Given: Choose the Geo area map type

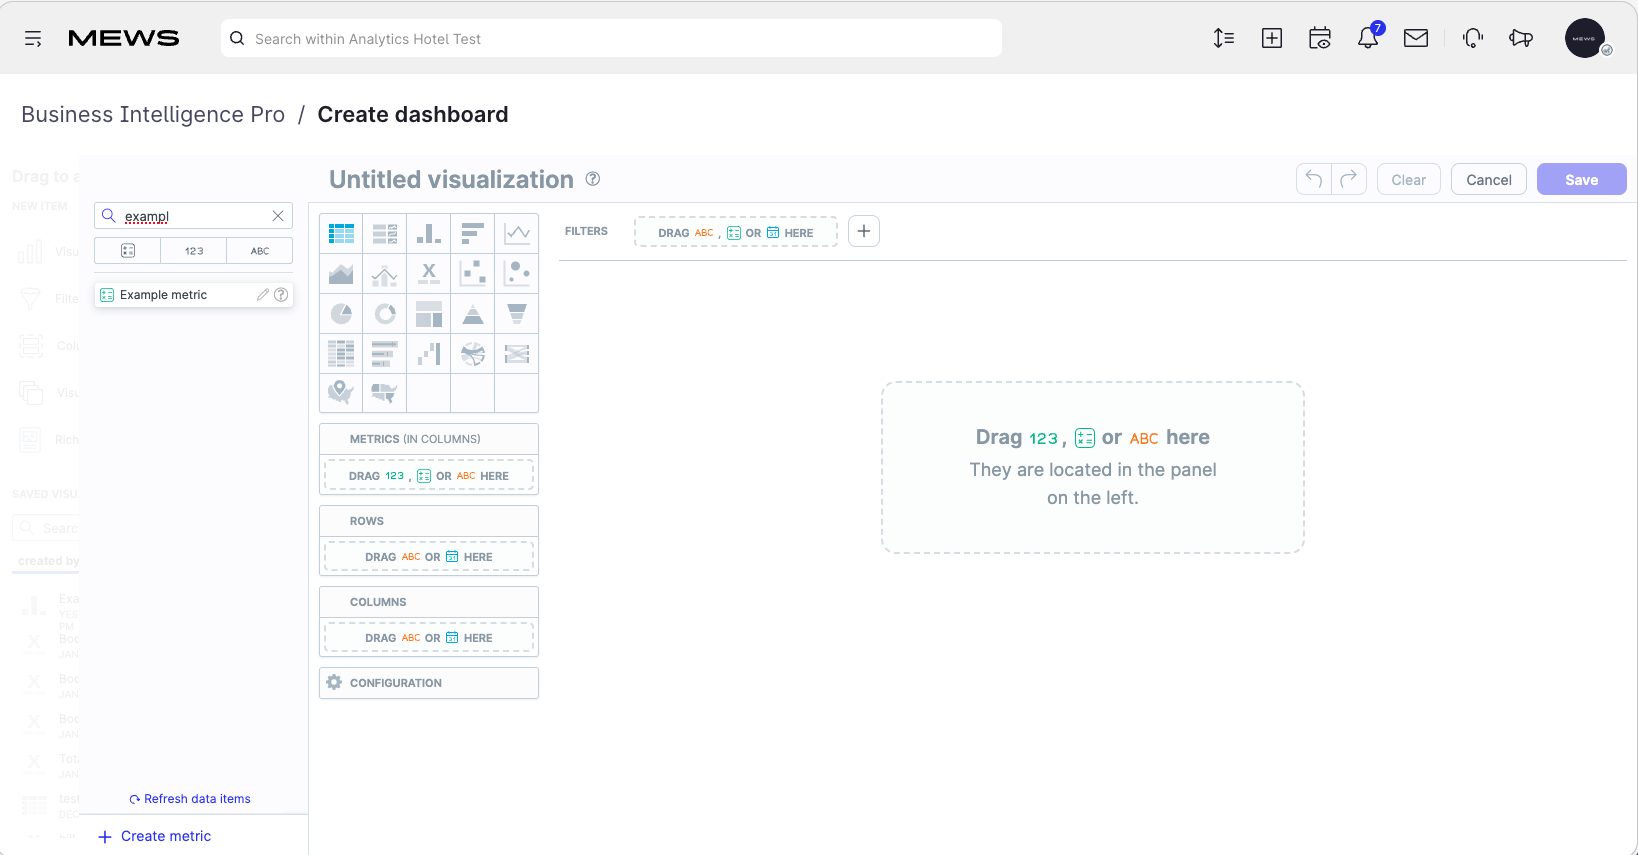Looking at the screenshot, I should (x=385, y=393).
